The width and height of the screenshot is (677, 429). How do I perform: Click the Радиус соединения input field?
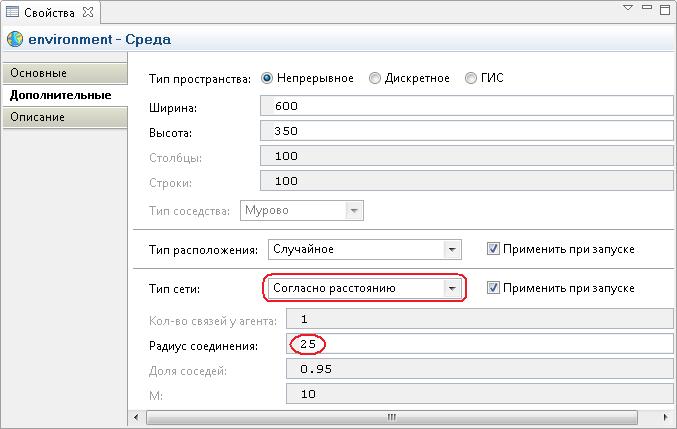coord(480,344)
